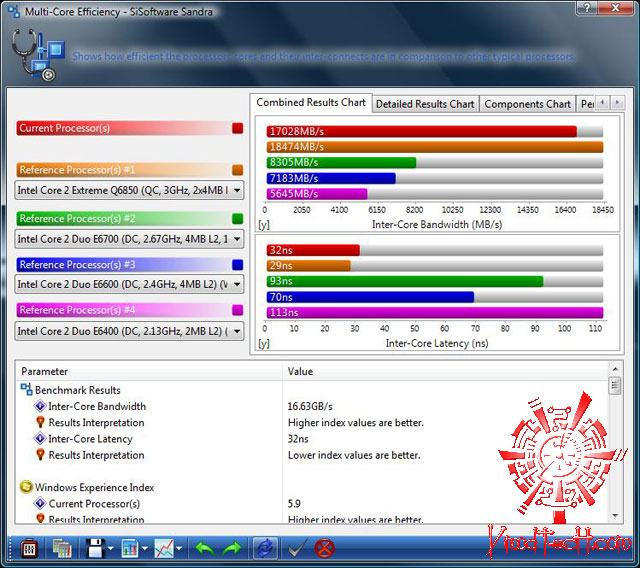Click the 16.63GB/s value
This screenshot has width=640, height=568.
[310, 406]
